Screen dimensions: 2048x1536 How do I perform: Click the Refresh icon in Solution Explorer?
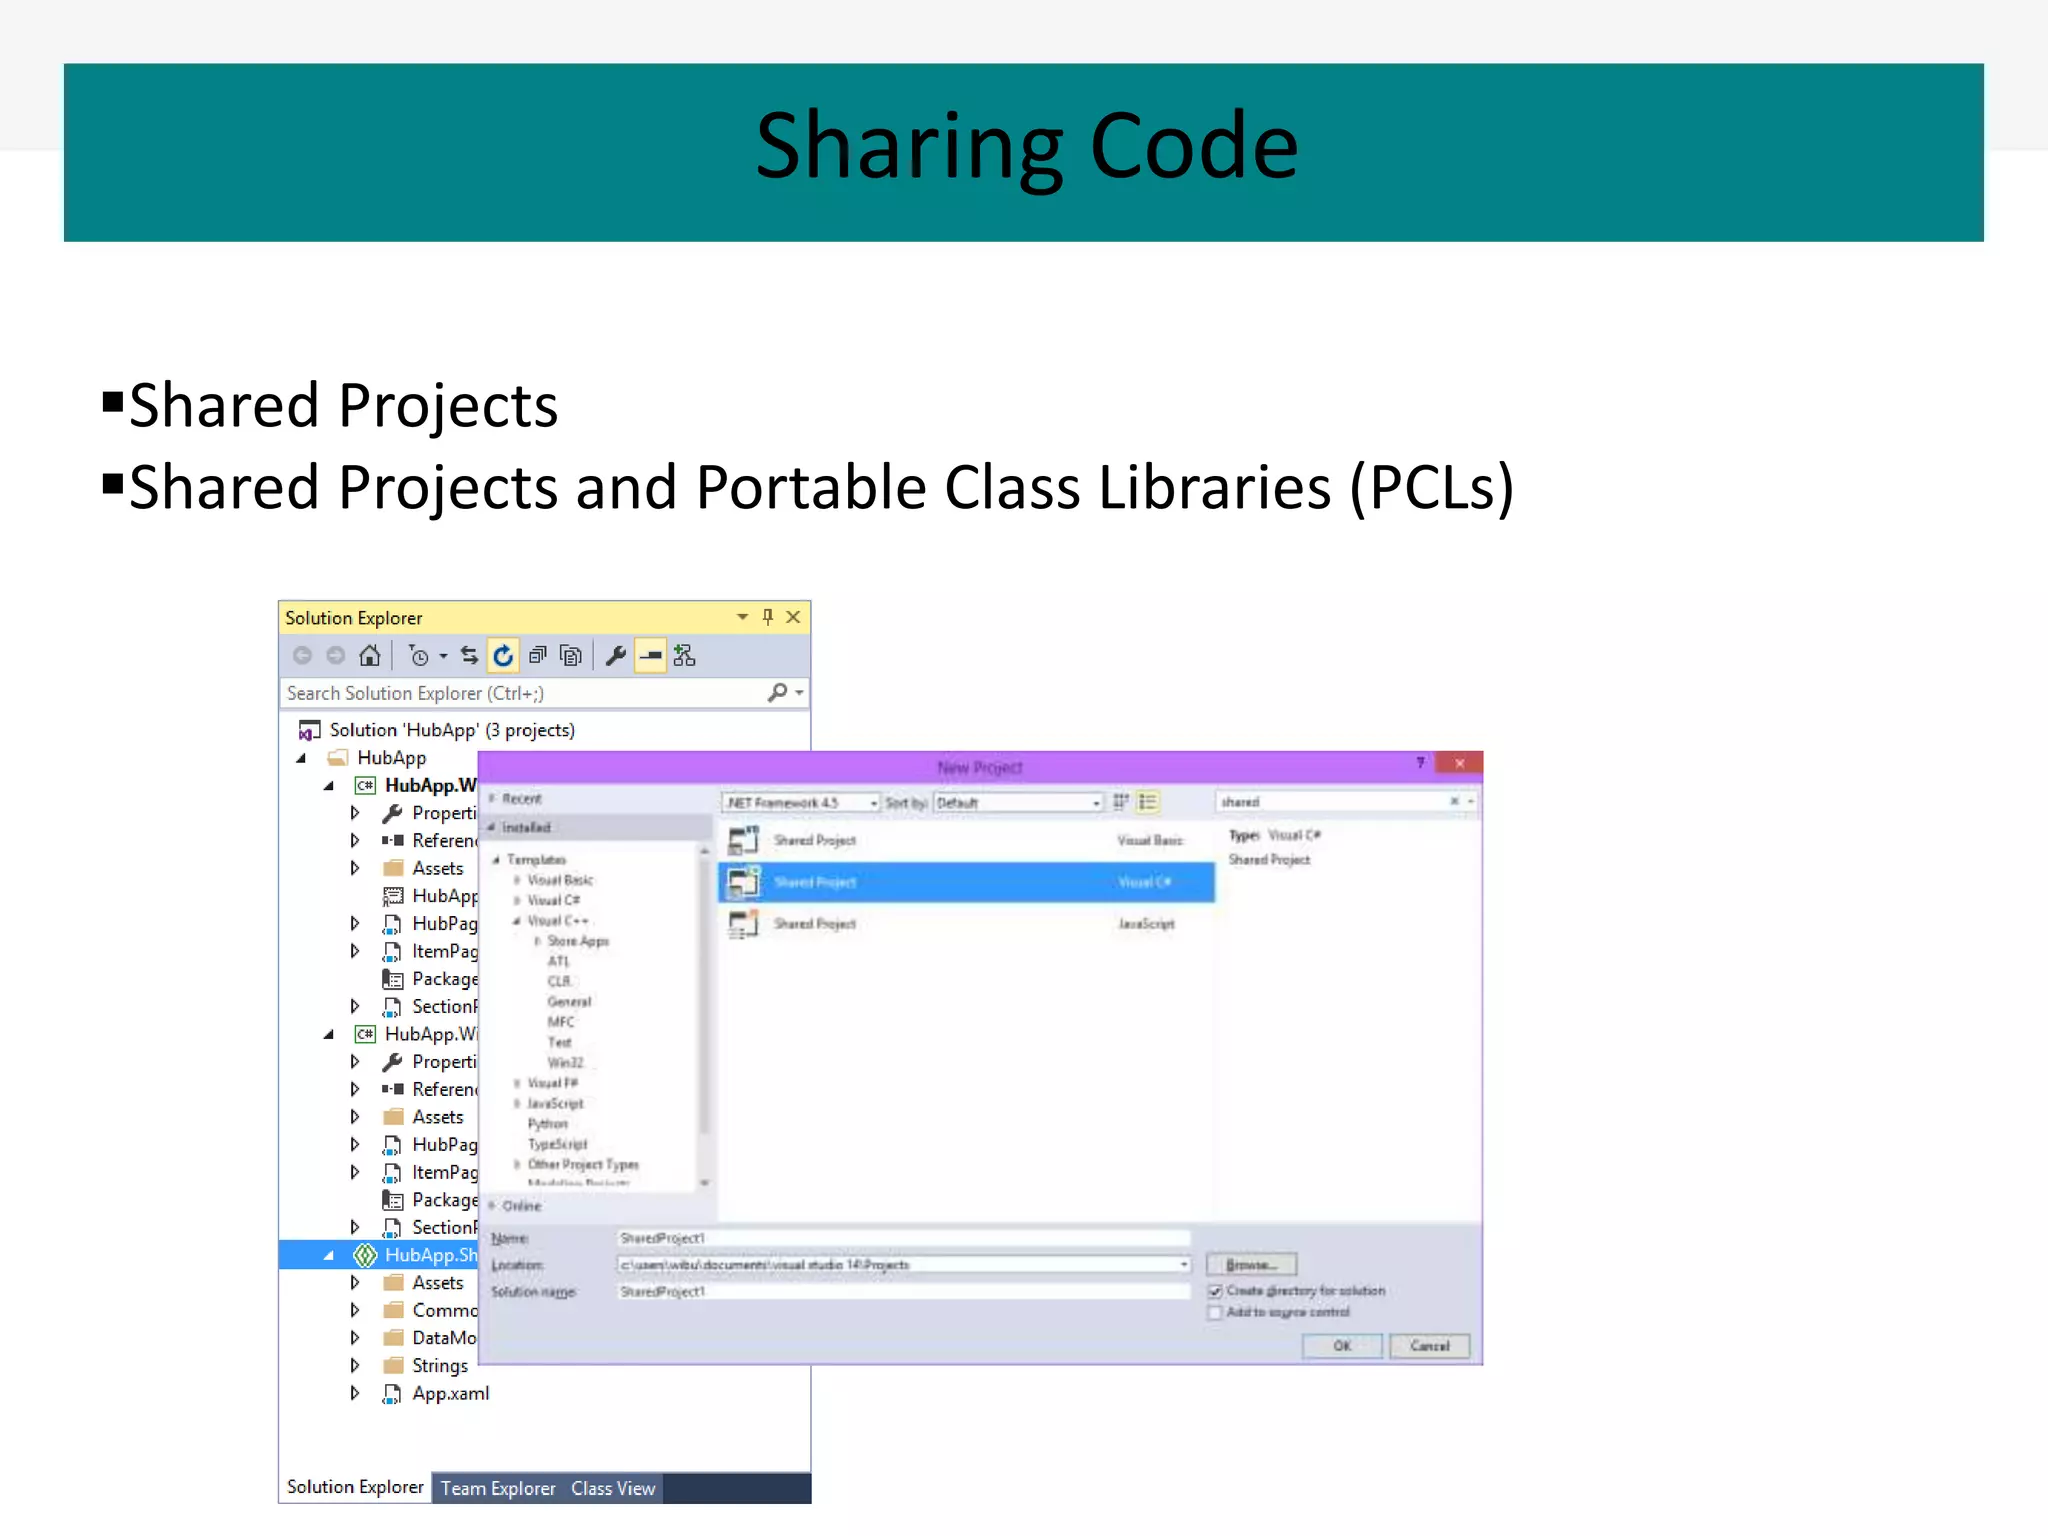point(503,656)
